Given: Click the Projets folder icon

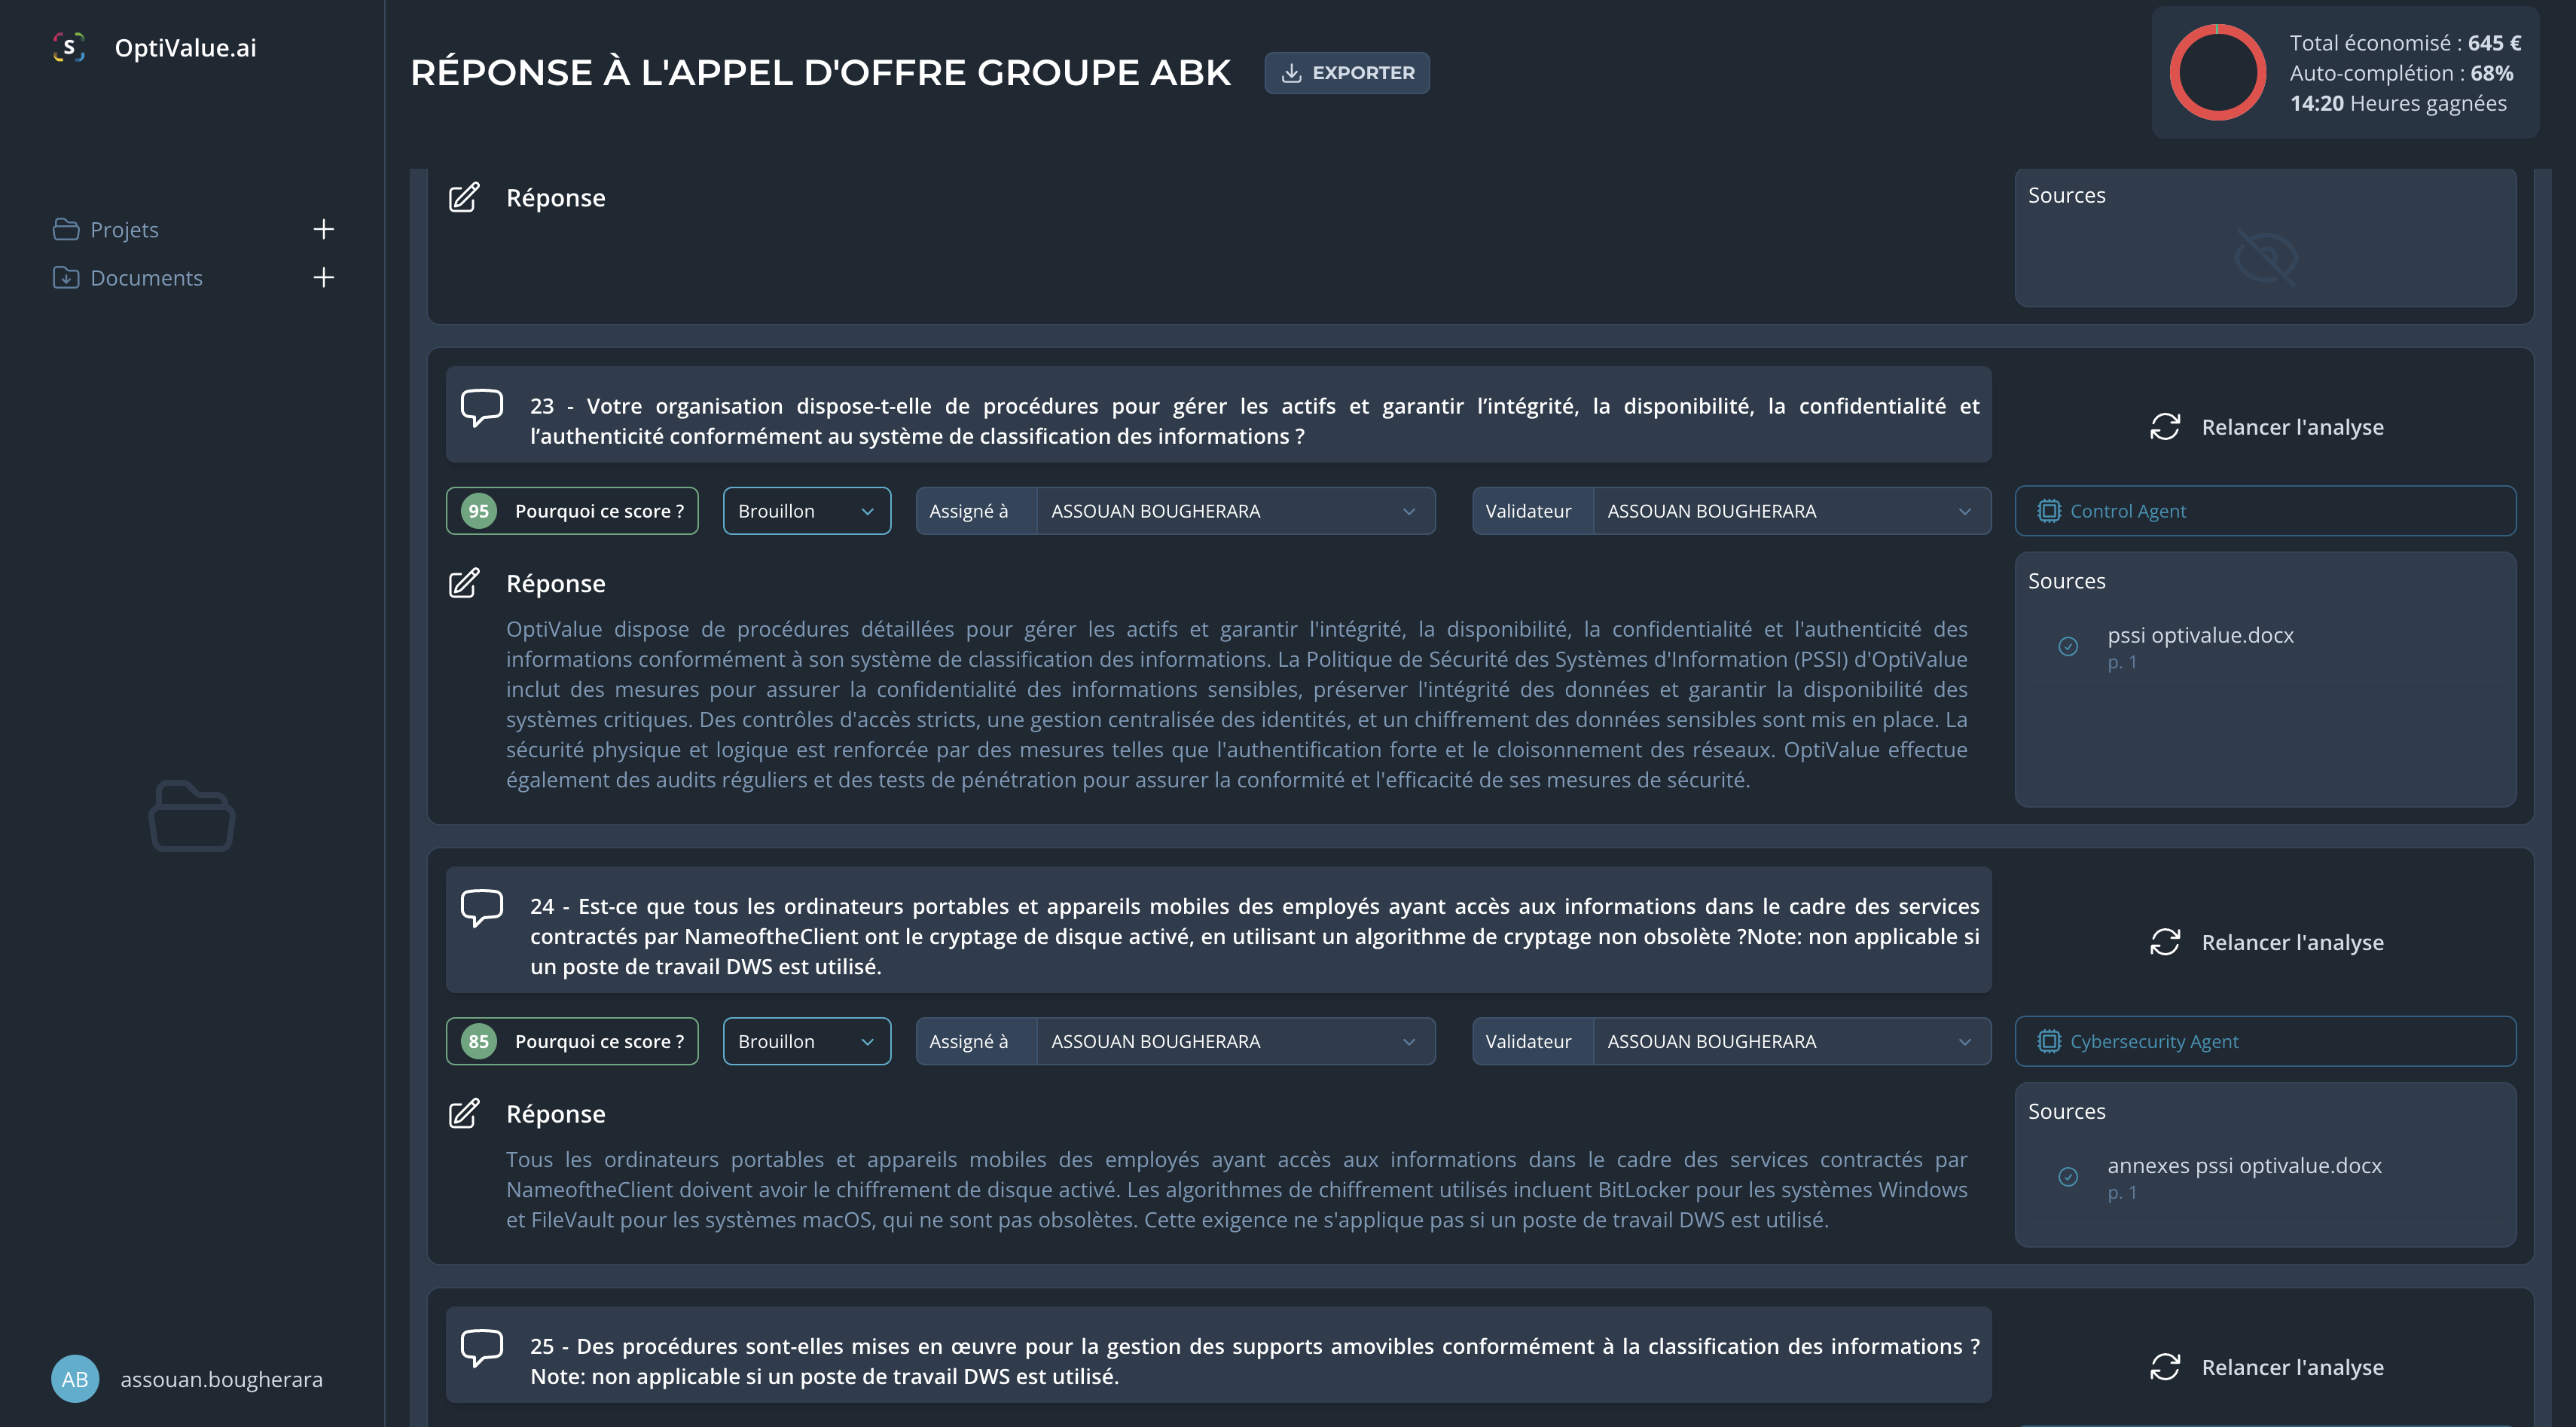Looking at the screenshot, I should 66,229.
